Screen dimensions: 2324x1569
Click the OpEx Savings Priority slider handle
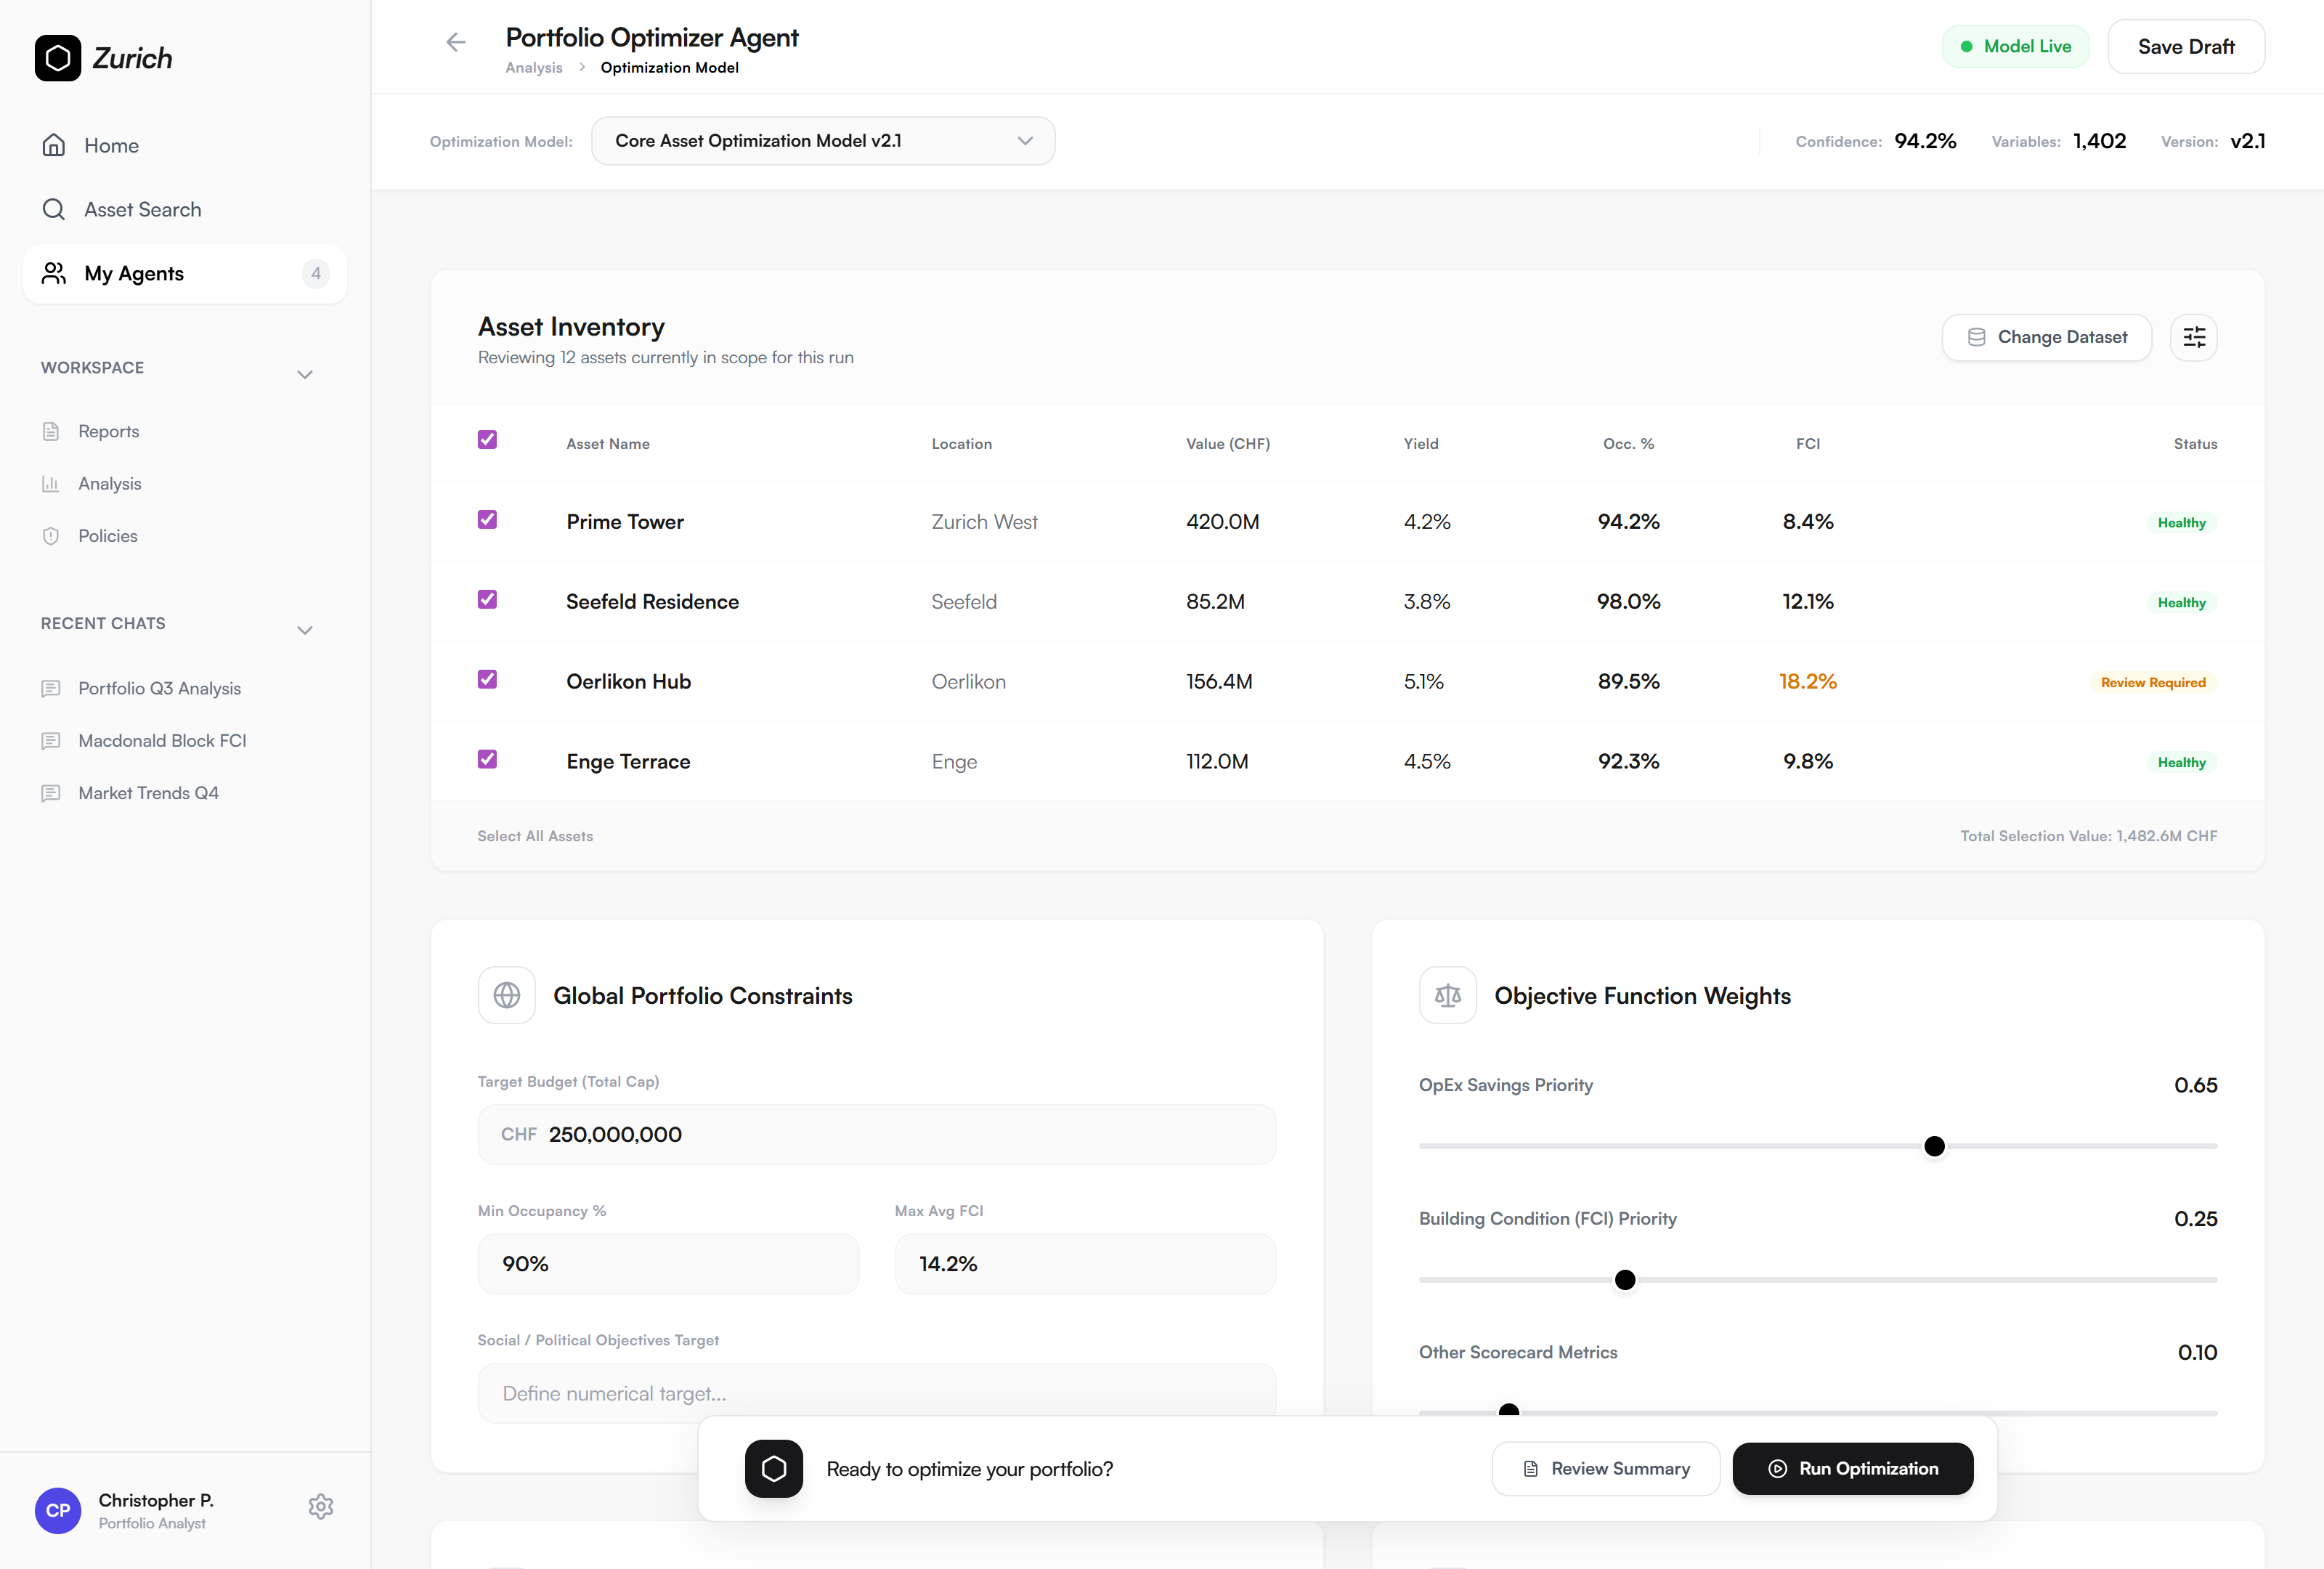coord(1934,1146)
